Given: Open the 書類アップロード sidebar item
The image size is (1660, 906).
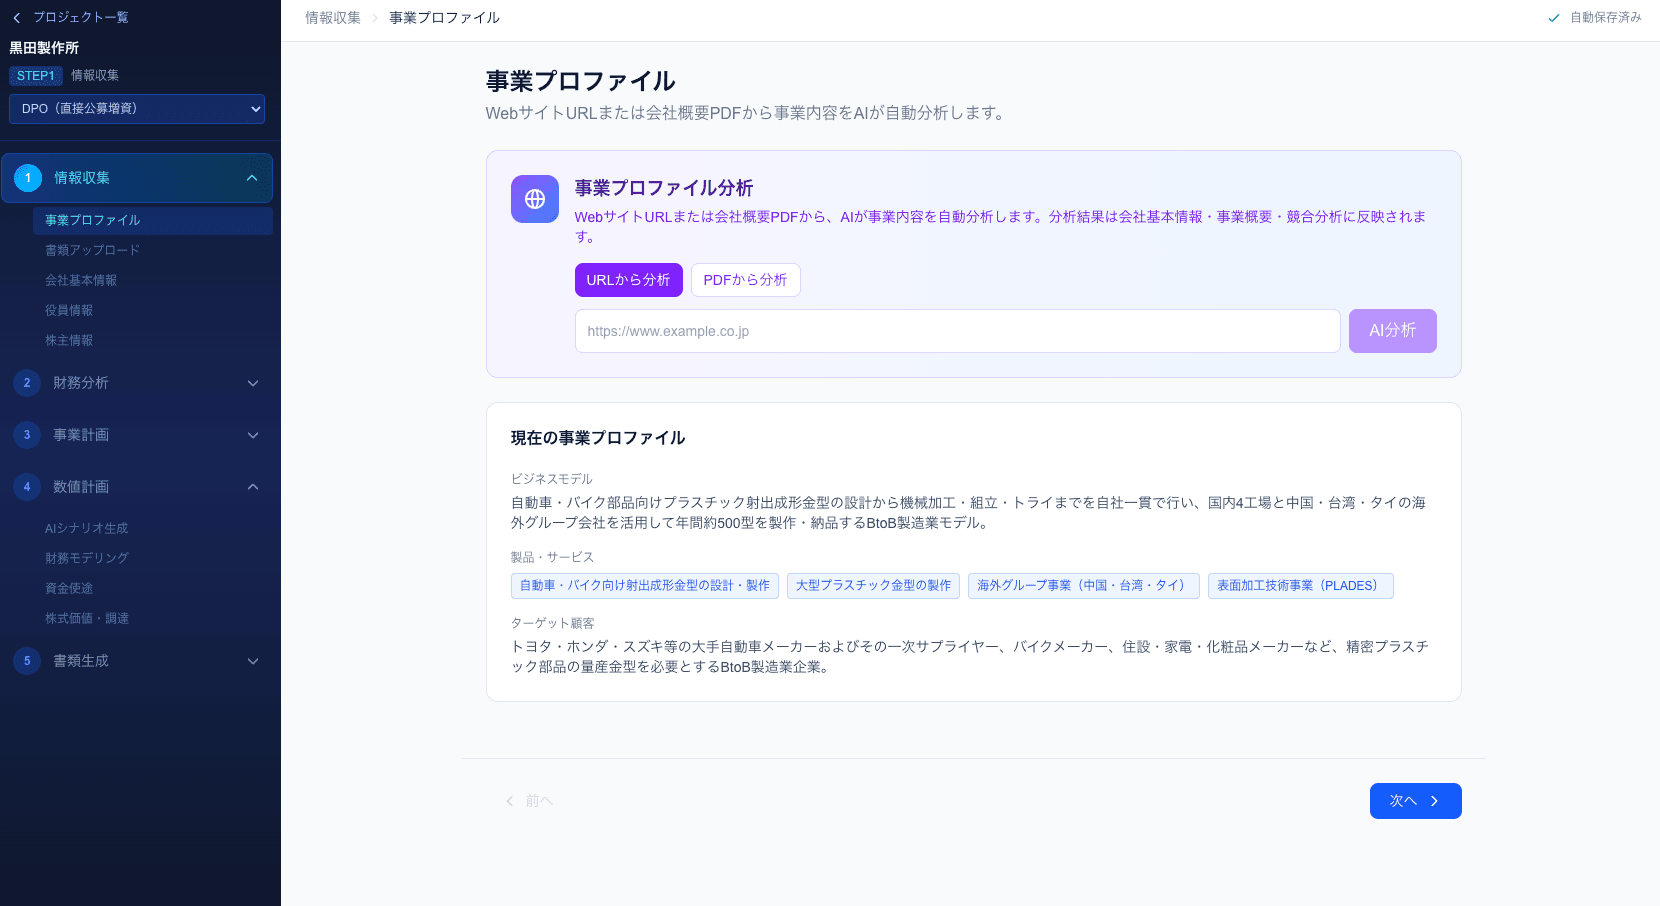Looking at the screenshot, I should pos(92,250).
